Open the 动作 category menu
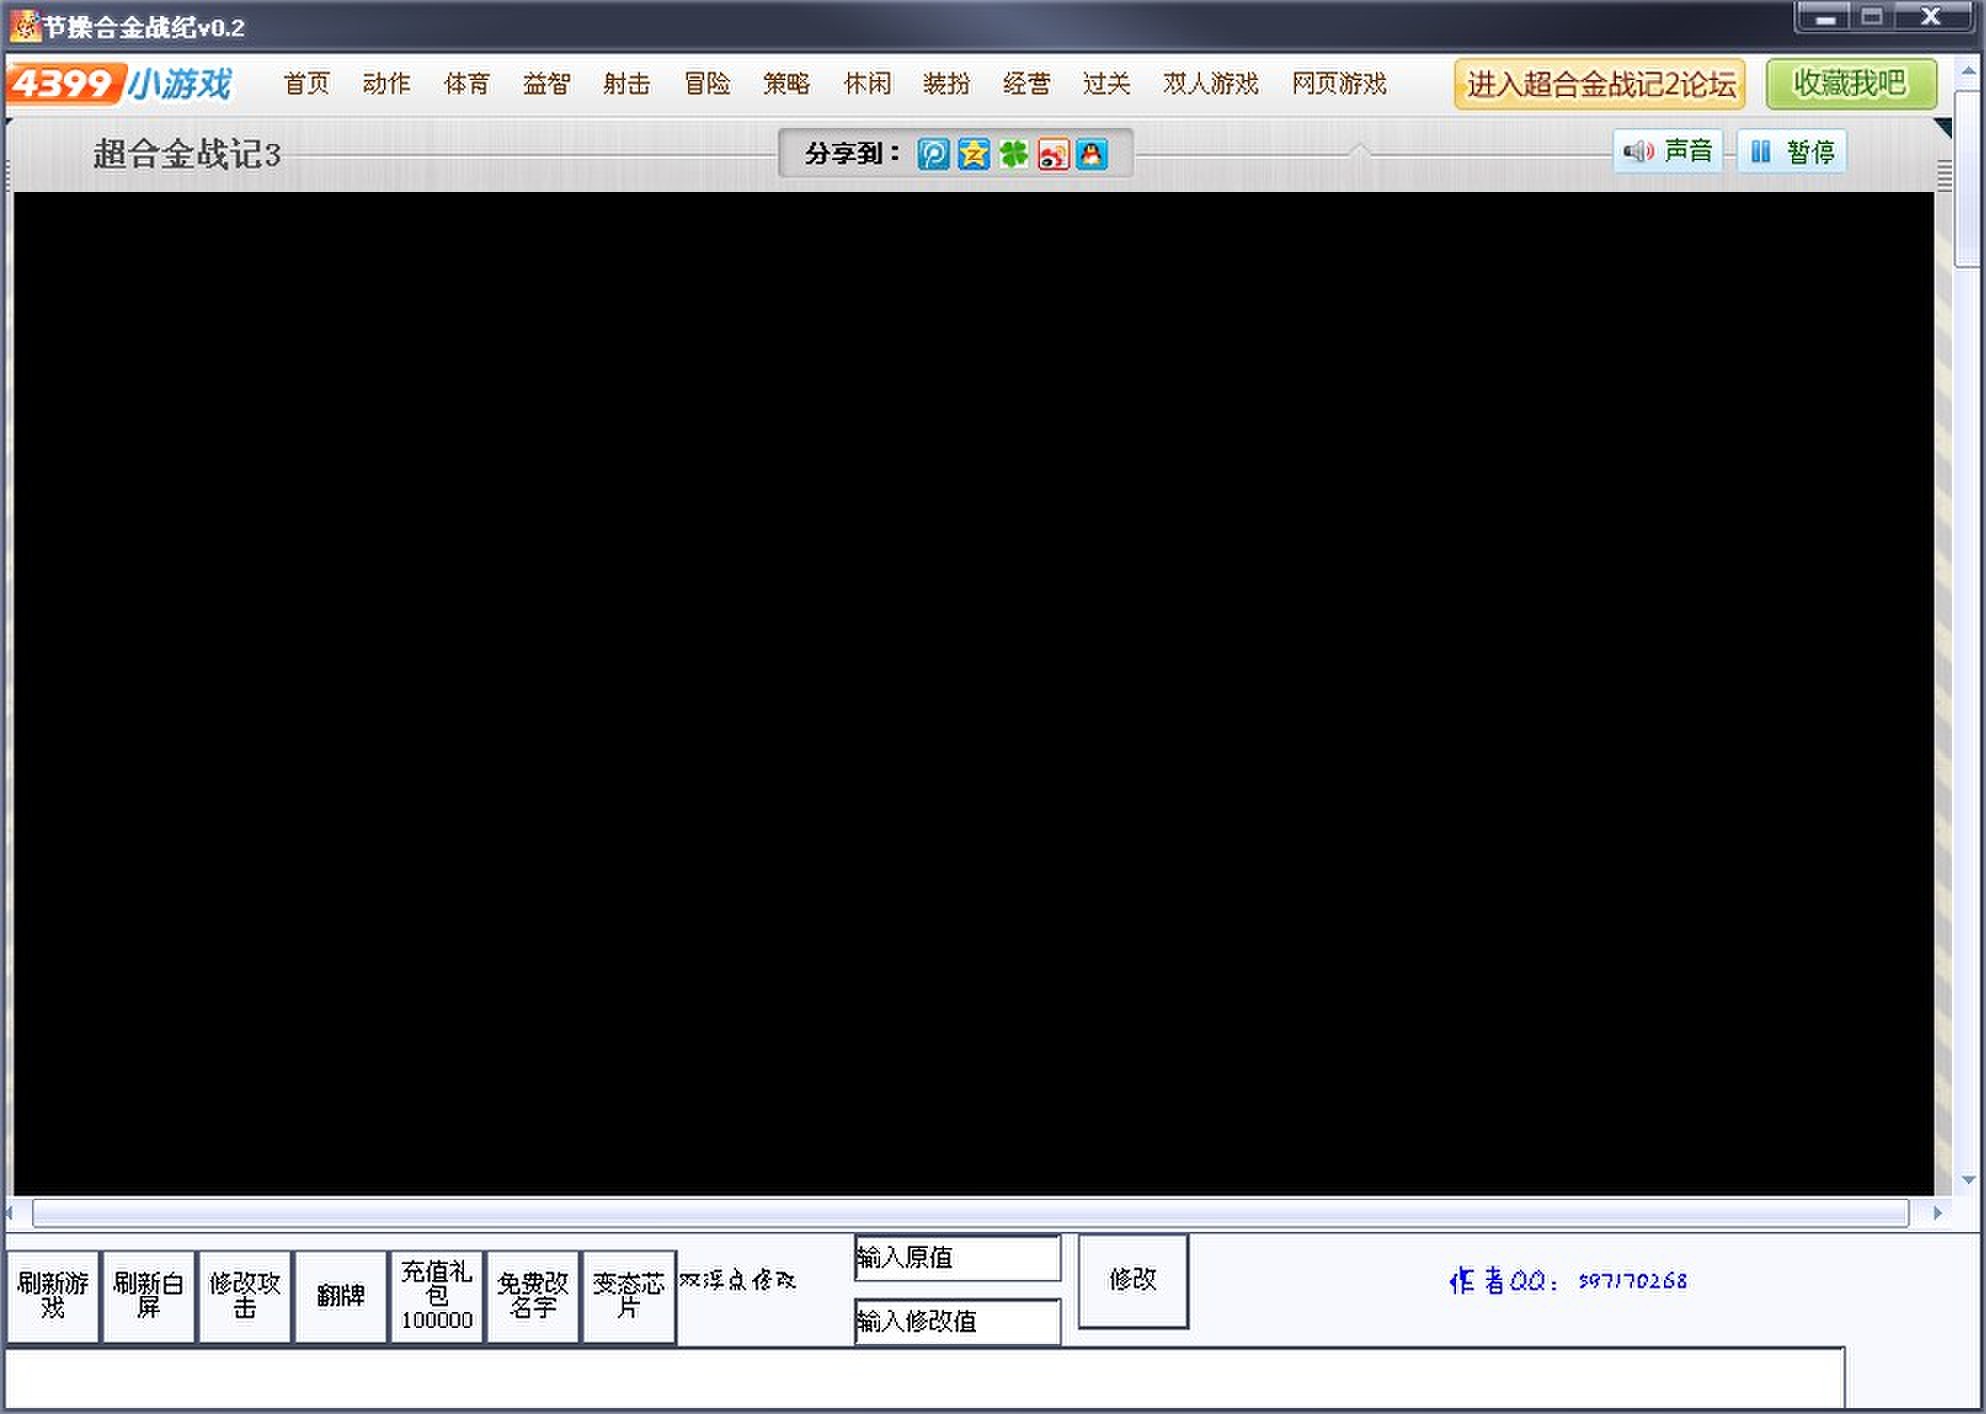Viewport: 1986px width, 1414px height. coord(386,83)
